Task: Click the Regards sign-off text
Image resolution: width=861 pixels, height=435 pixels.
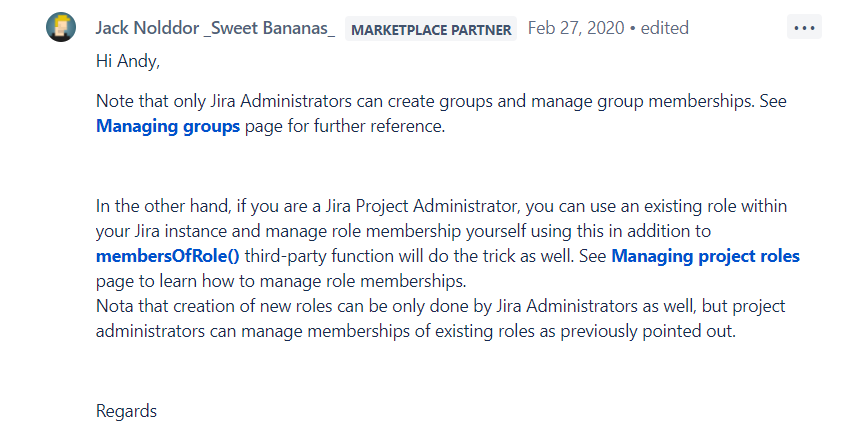Action: click(x=126, y=411)
